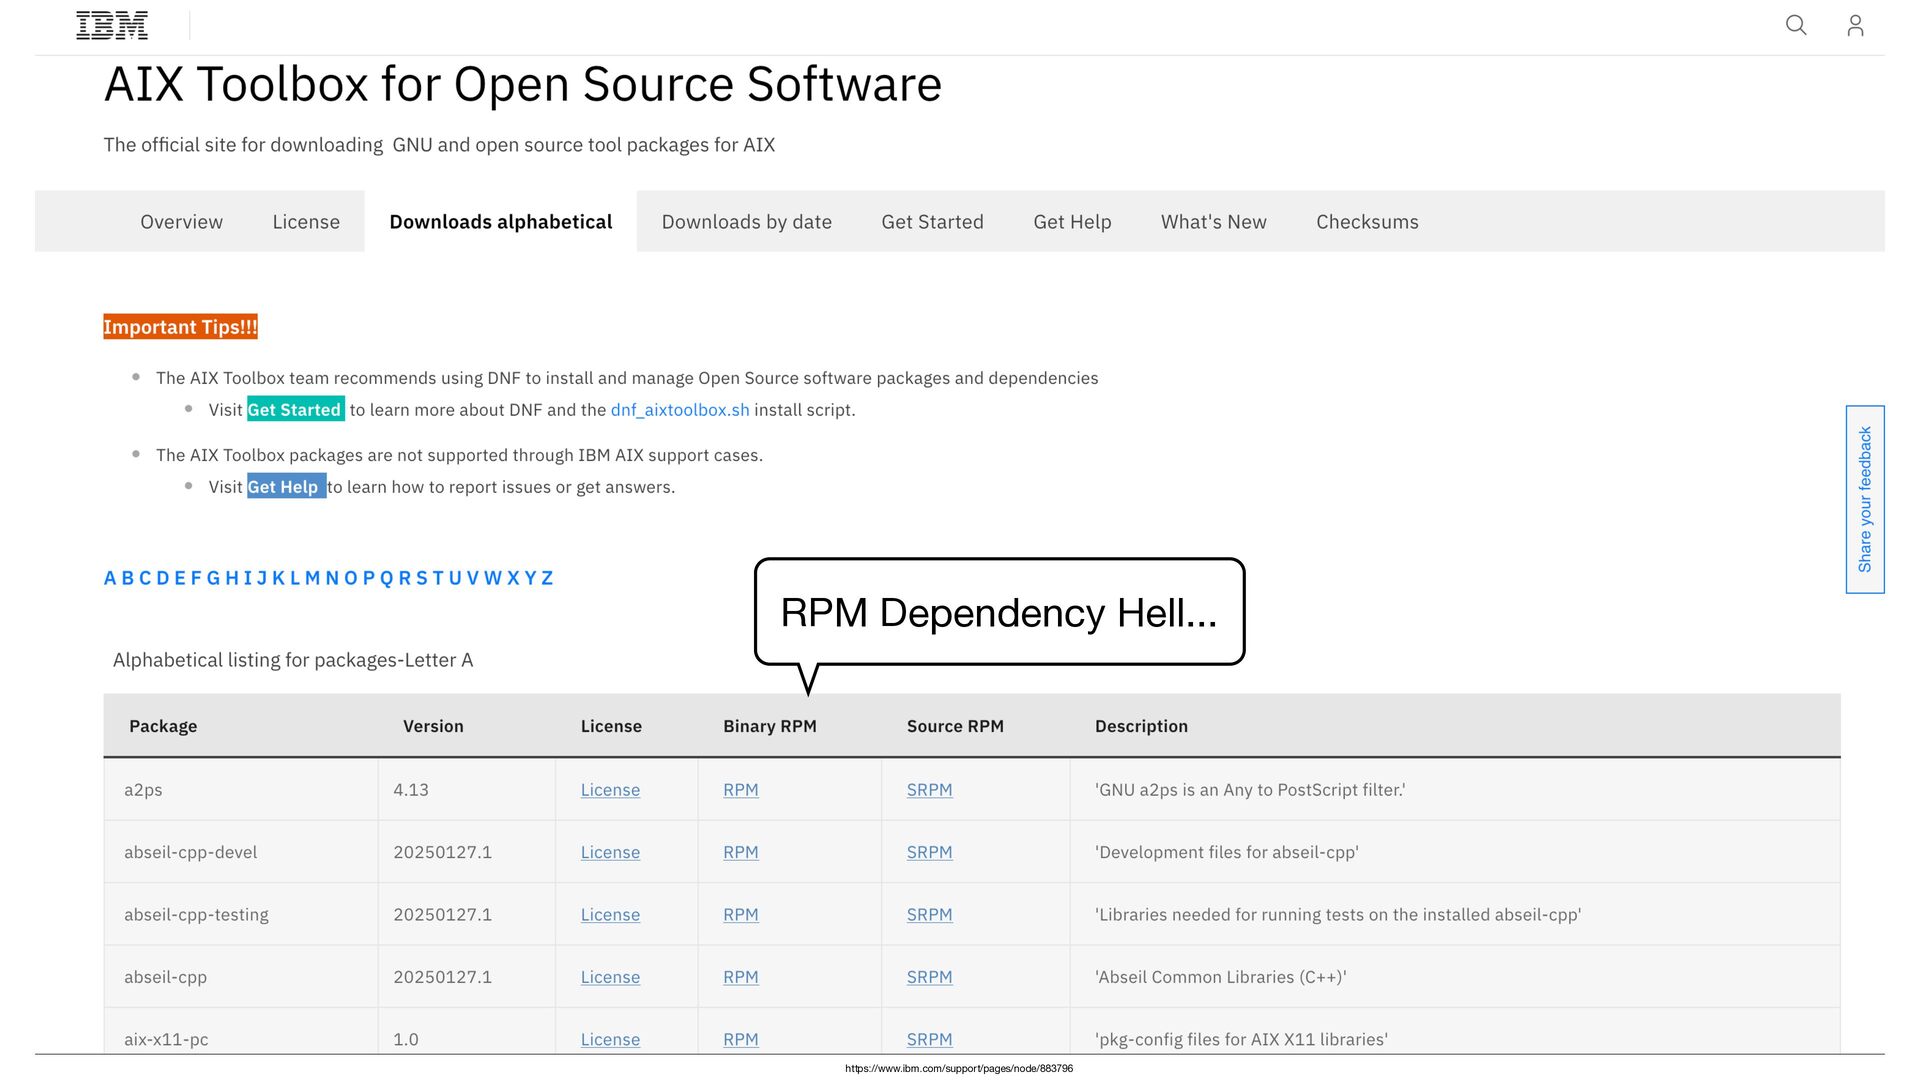
Task: Switch to the Overview tab
Action: (181, 222)
